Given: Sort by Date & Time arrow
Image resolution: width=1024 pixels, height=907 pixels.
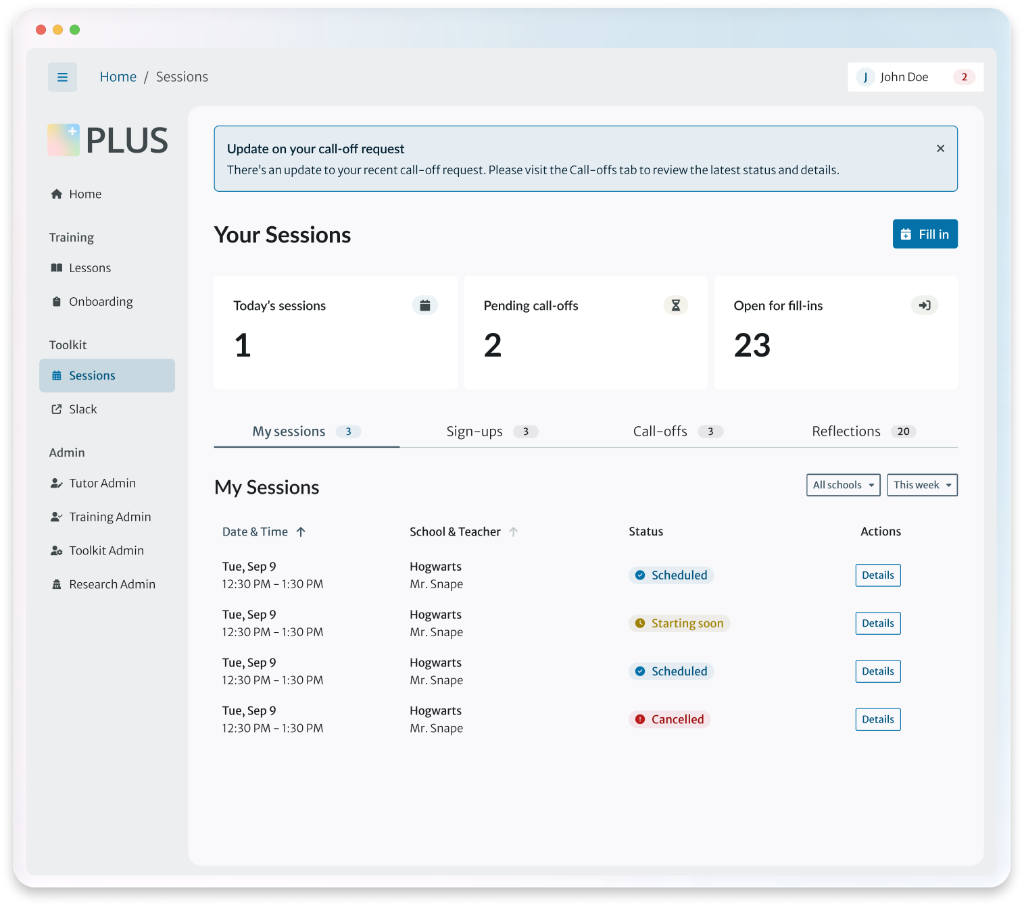Looking at the screenshot, I should coord(301,532).
